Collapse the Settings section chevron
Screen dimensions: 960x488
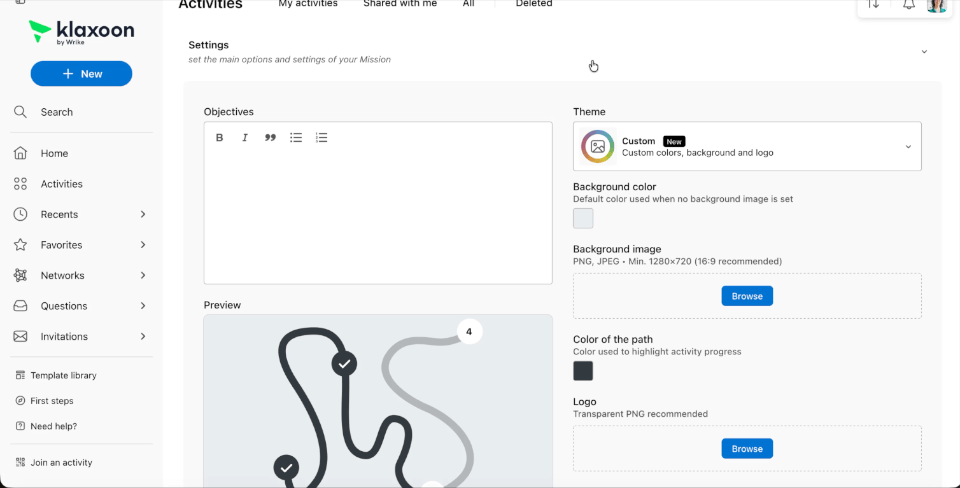tap(924, 51)
